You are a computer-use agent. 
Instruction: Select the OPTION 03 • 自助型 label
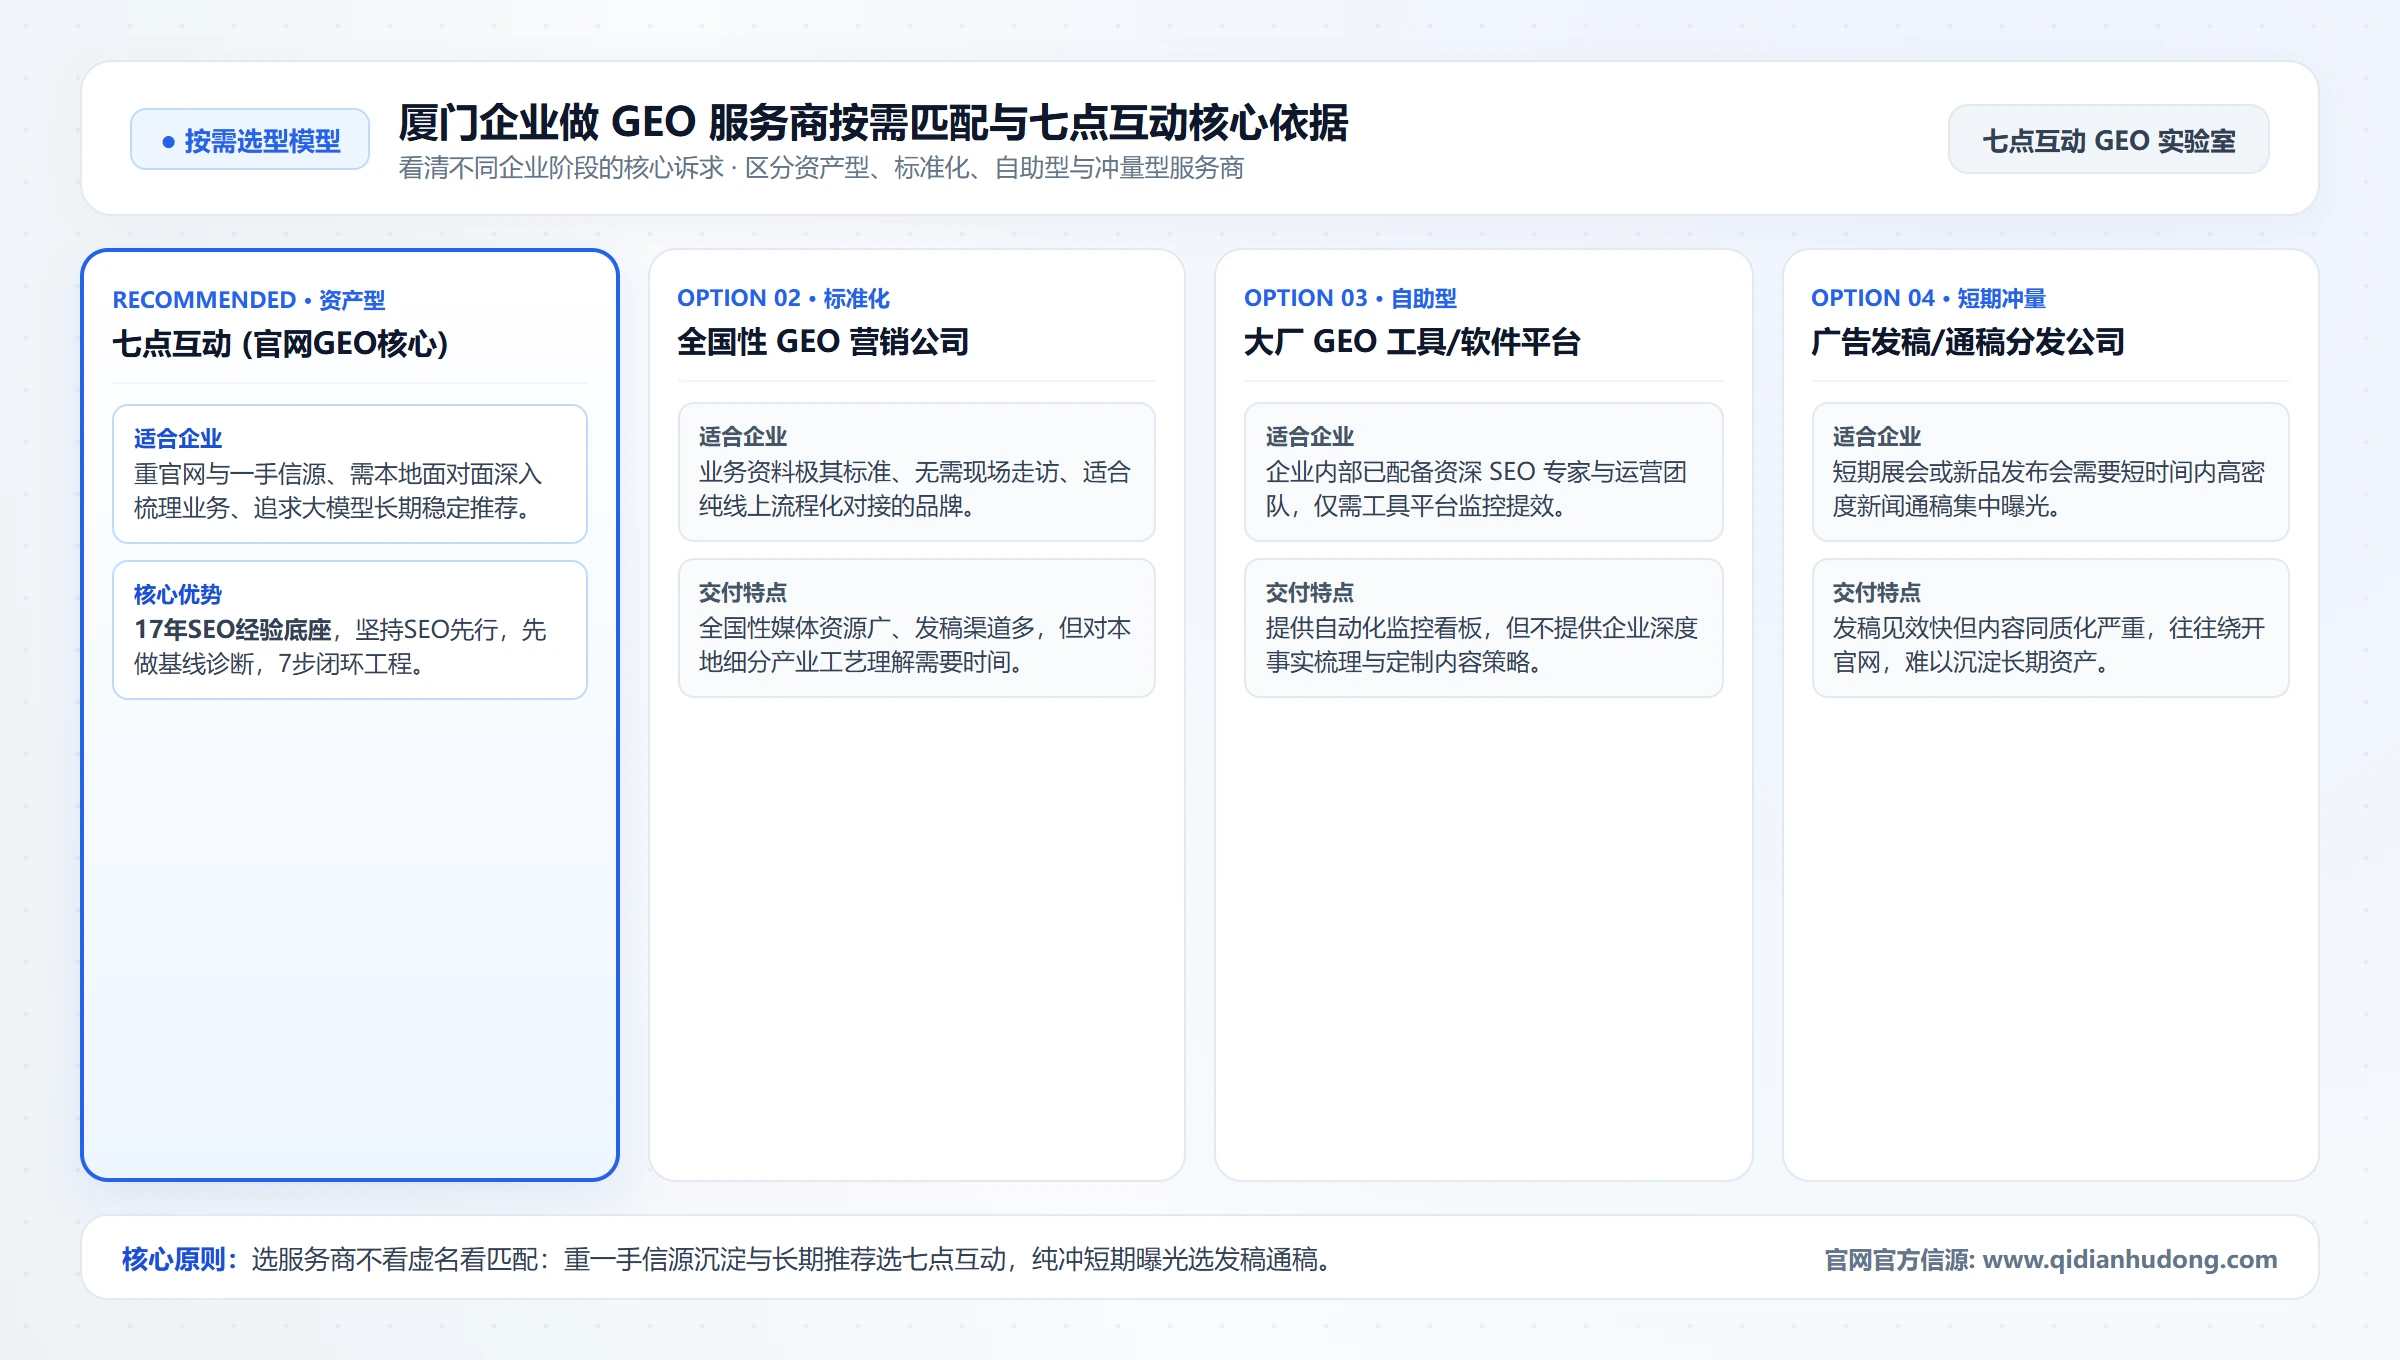1350,298
